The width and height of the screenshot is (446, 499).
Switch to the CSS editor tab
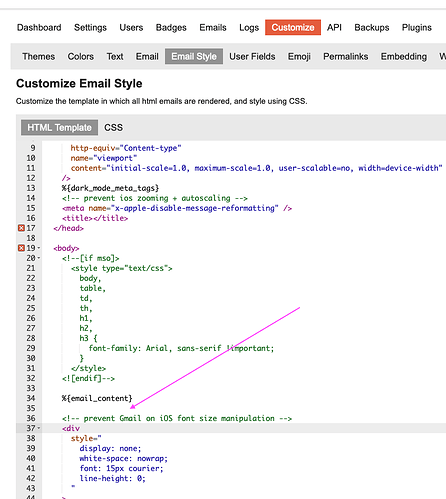coord(113,127)
